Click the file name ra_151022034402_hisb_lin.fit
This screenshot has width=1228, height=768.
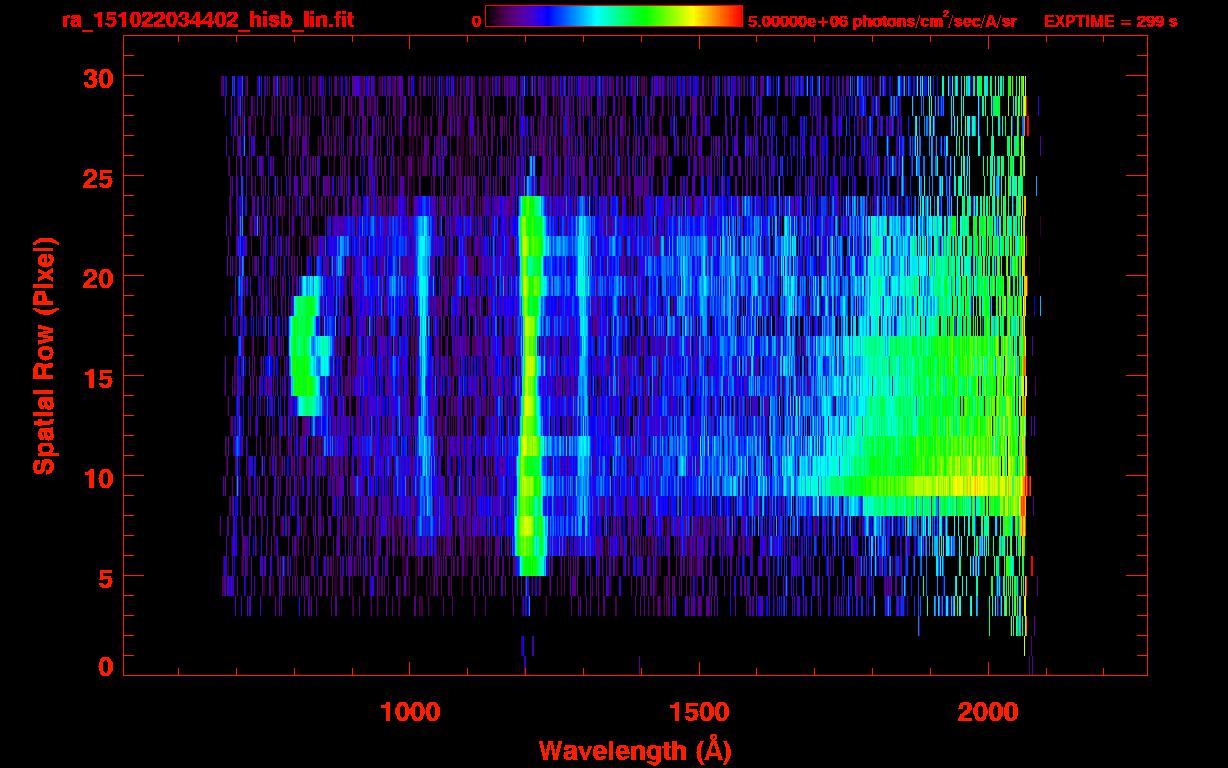207,20
